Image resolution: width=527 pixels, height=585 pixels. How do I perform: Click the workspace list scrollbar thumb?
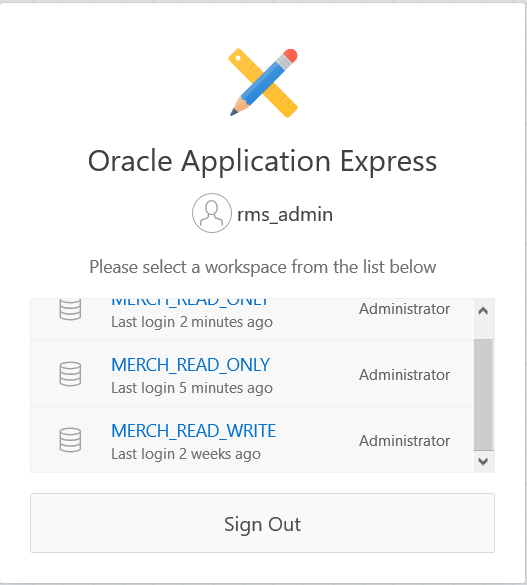click(483, 395)
